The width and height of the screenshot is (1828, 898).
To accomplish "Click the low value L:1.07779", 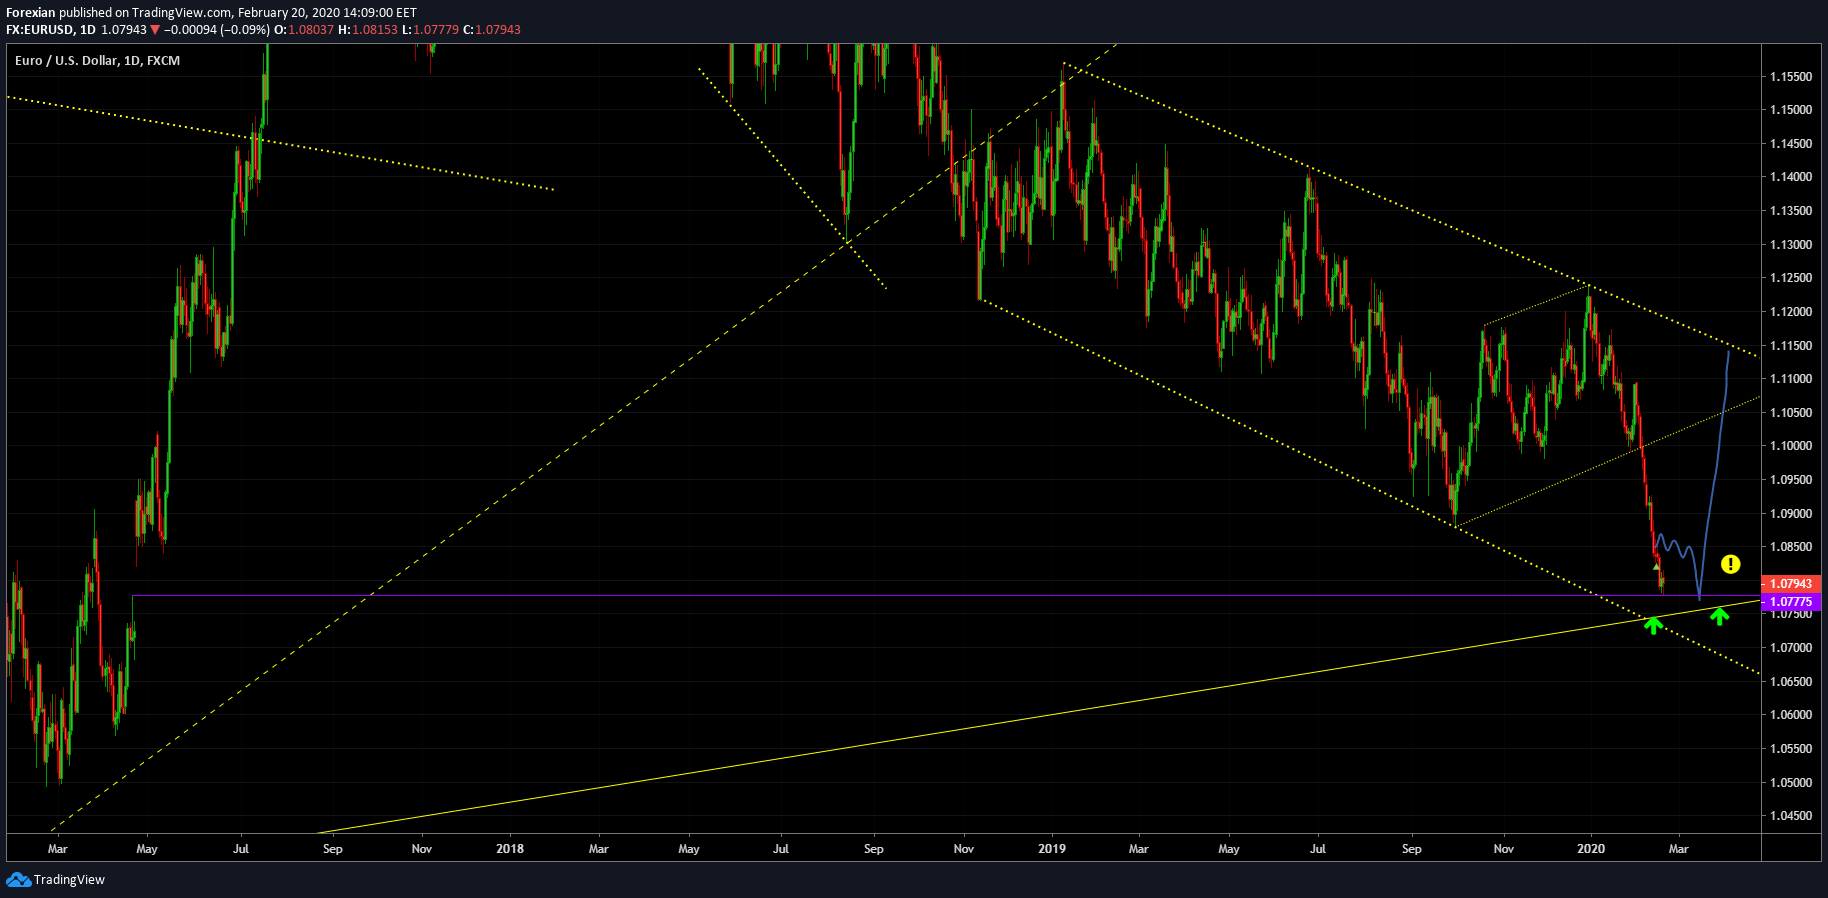I will point(431,30).
